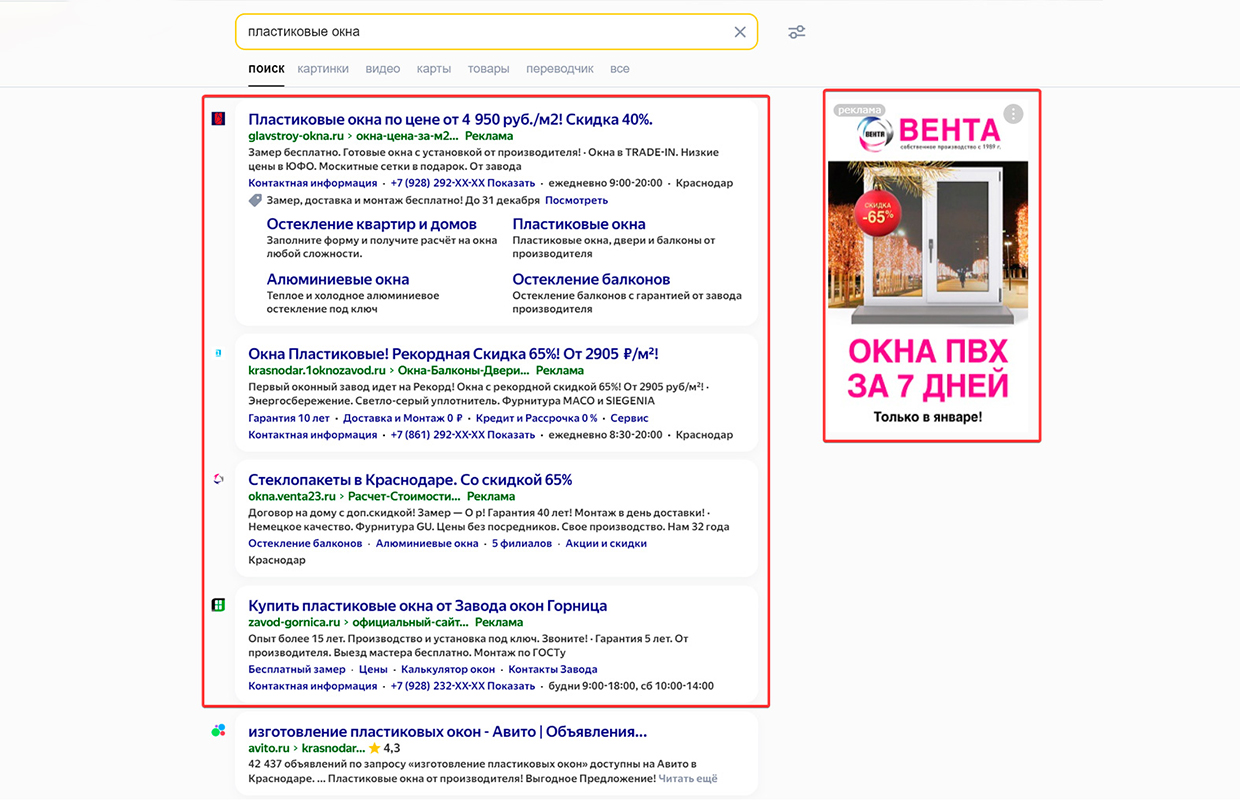The height and width of the screenshot is (800, 1240).
Task: Switch to the товары tab
Action: [488, 69]
